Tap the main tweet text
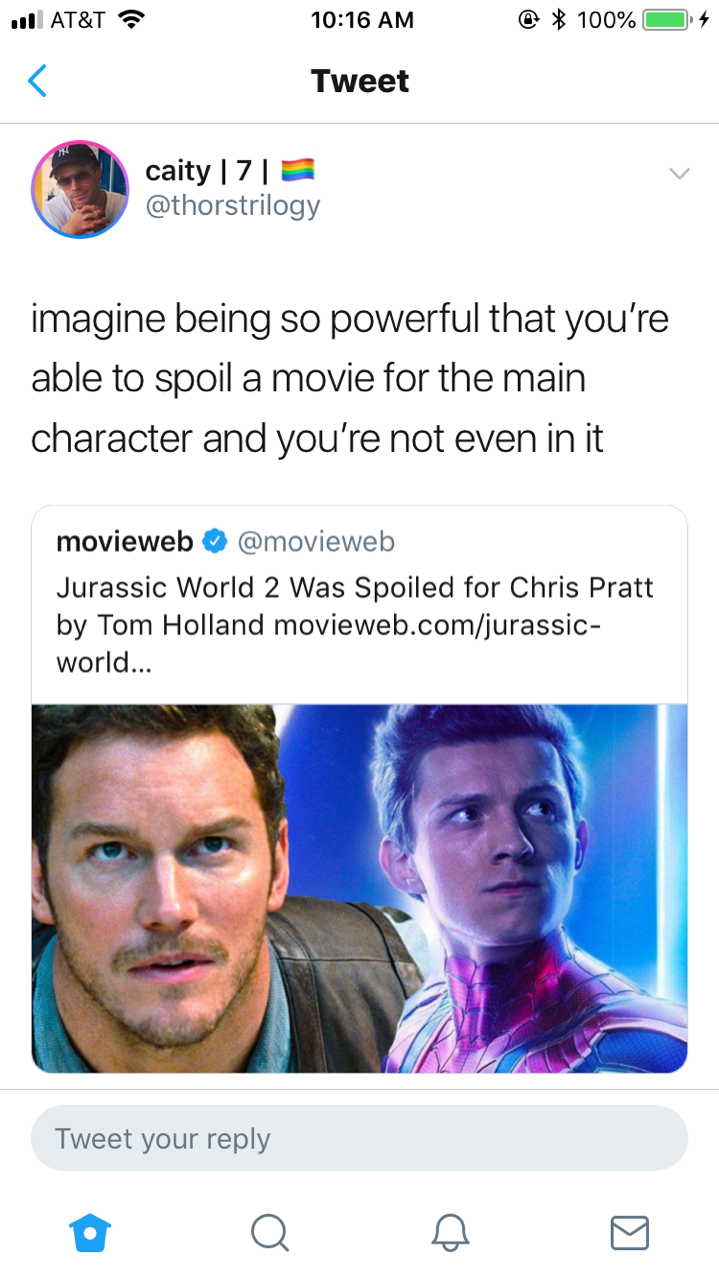The image size is (719, 1280). coord(350,379)
